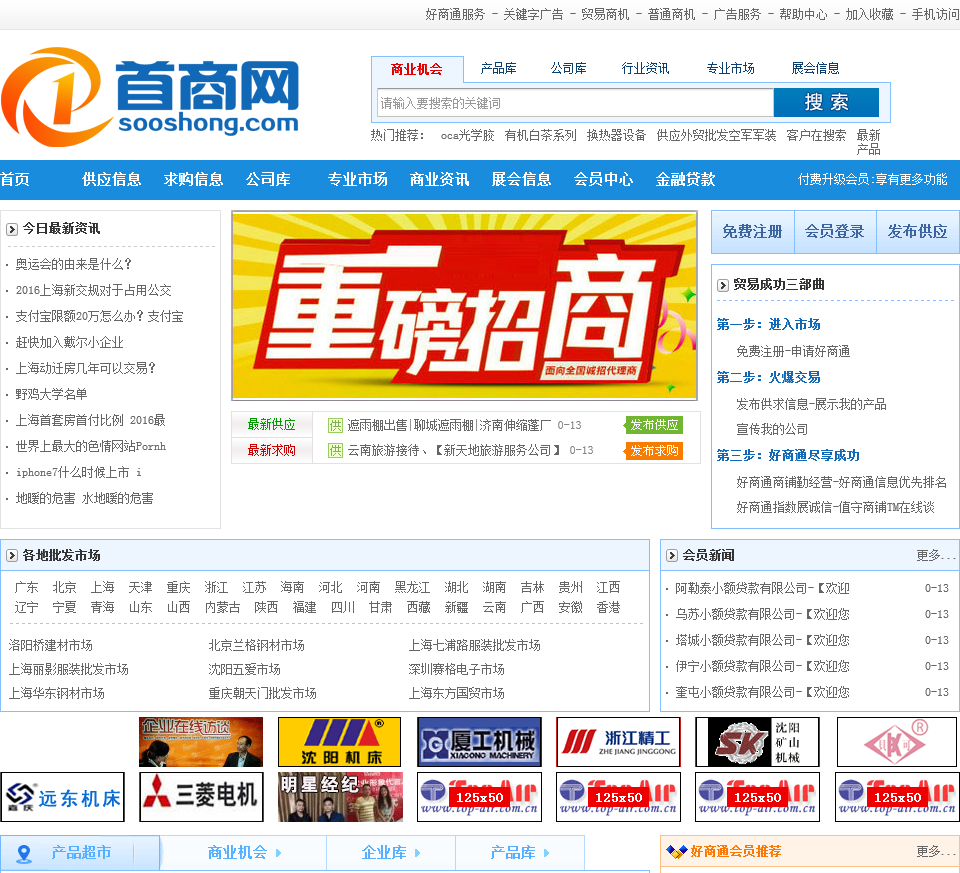Open the 沈阳机床 logo ad
This screenshot has width=960, height=873.
(x=339, y=742)
